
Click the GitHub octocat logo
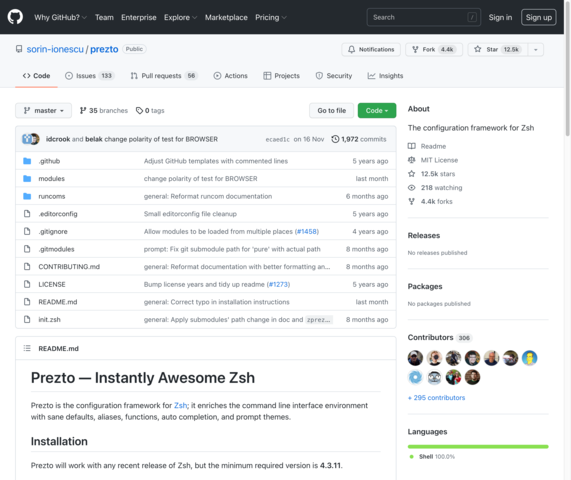[x=15, y=17]
